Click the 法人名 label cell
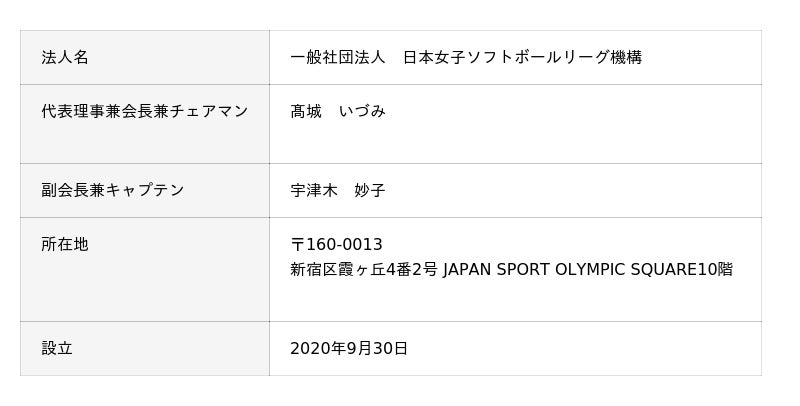 pos(65,57)
